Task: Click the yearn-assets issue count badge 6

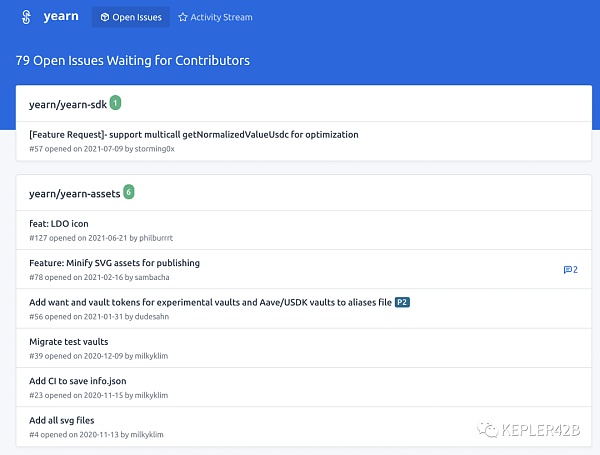Action: click(129, 192)
